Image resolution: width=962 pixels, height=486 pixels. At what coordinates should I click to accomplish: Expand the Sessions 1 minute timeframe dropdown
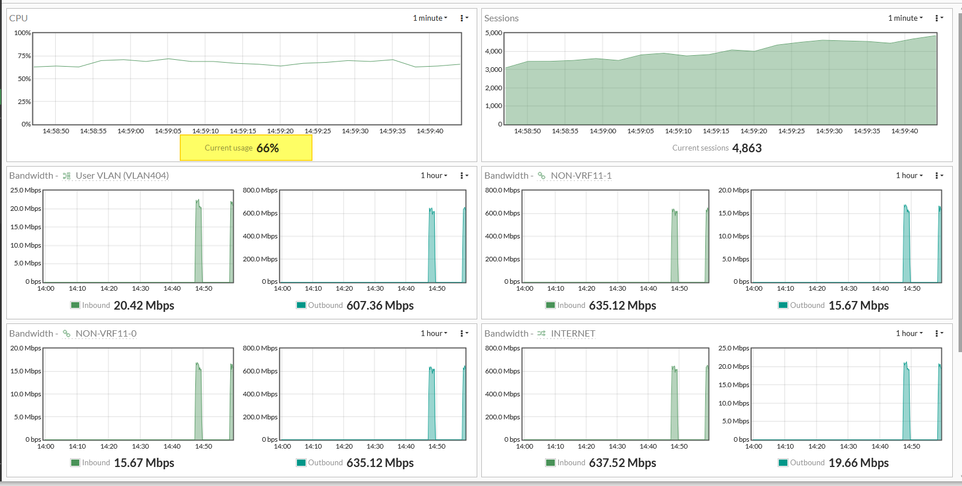point(905,18)
